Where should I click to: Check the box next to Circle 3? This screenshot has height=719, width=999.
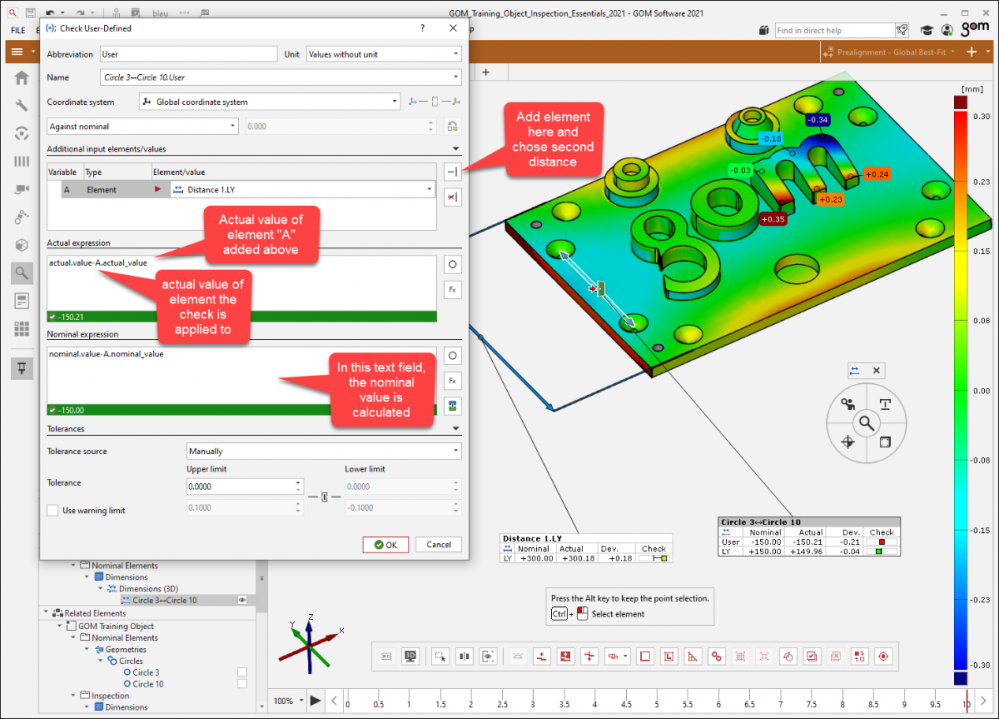click(242, 672)
